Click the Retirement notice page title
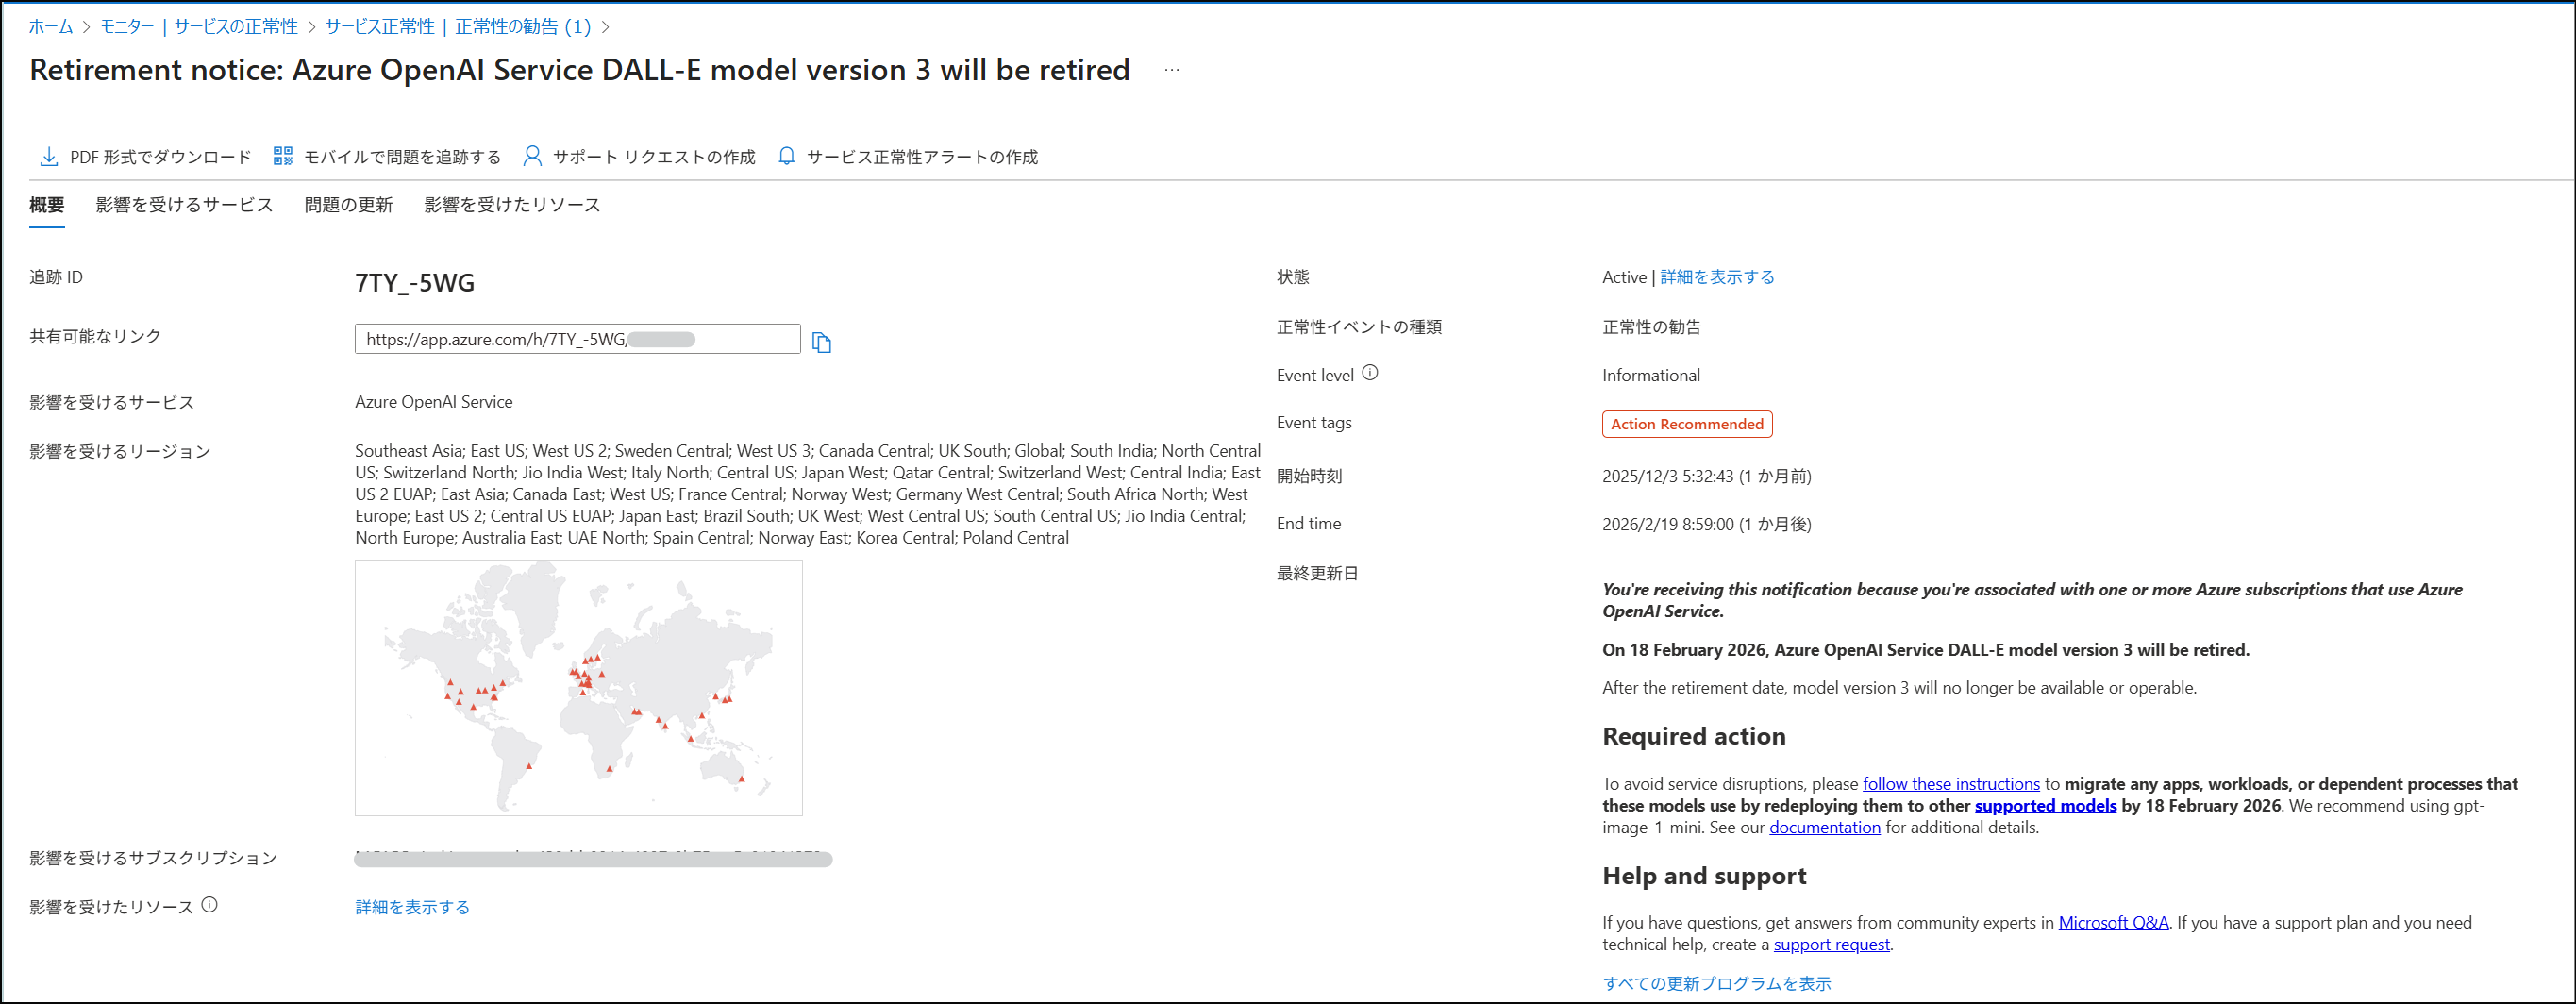The image size is (2576, 1004). point(580,70)
